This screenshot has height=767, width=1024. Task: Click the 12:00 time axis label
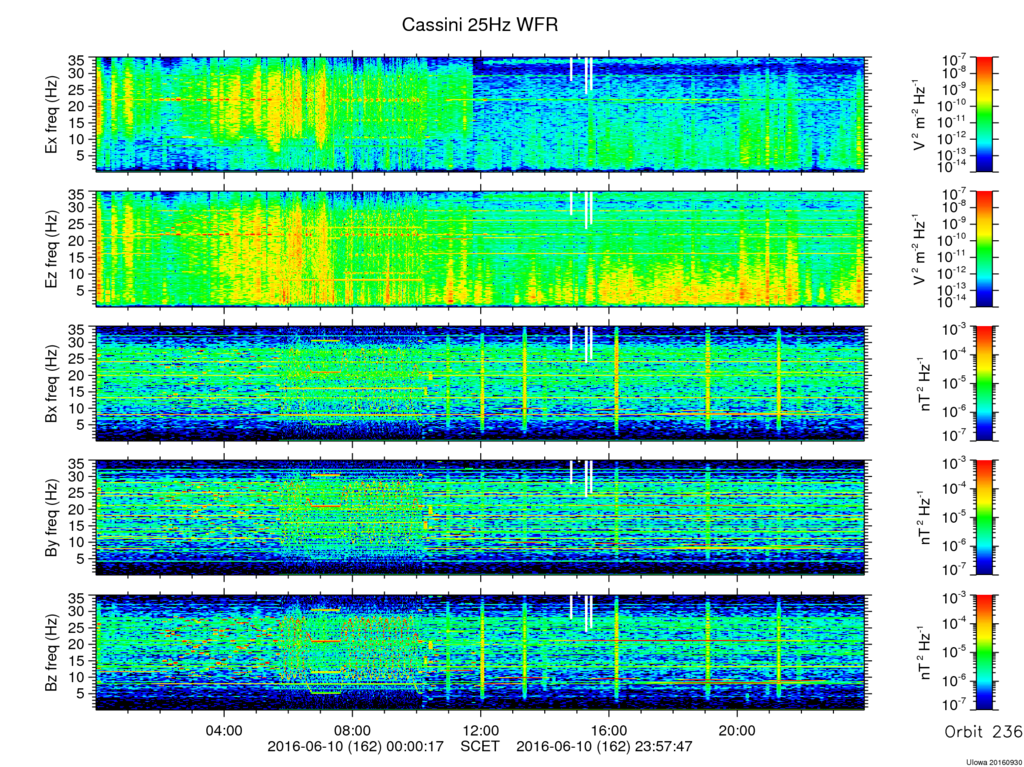pyautogui.click(x=481, y=730)
